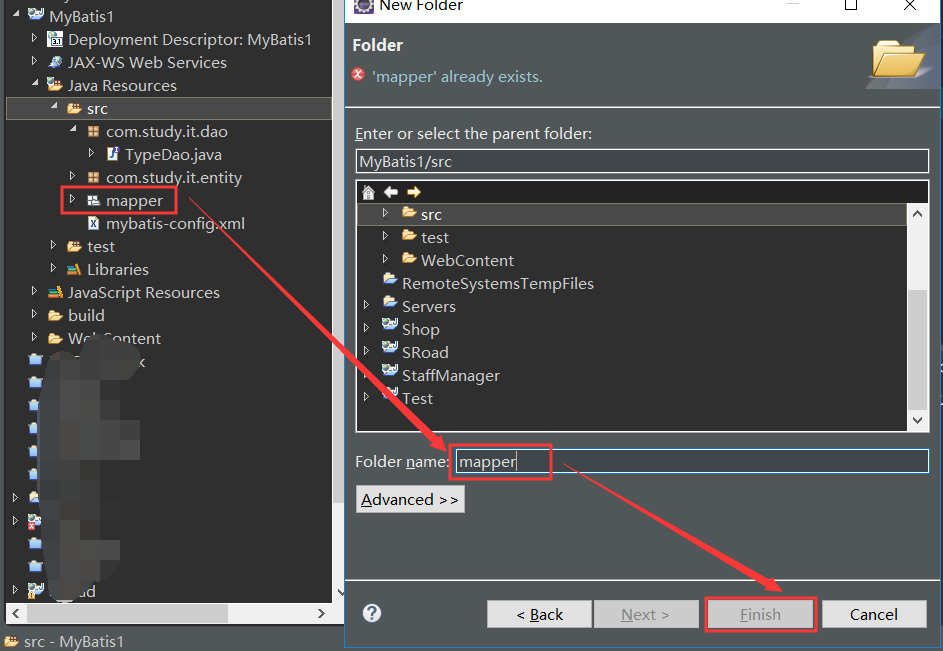Click the mapper package icon in explorer
Image resolution: width=943 pixels, height=651 pixels.
(x=93, y=200)
